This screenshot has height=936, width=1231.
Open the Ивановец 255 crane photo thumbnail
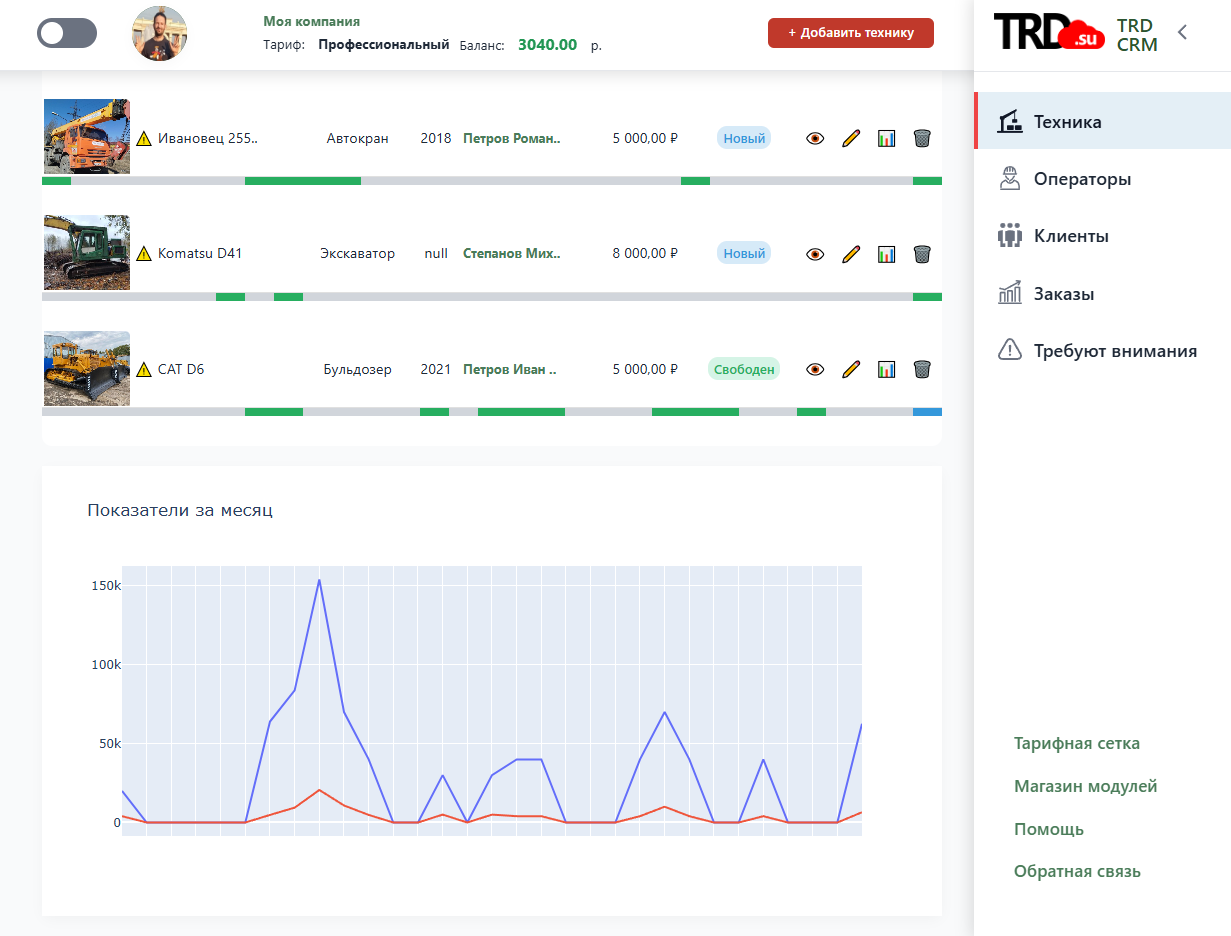point(87,137)
